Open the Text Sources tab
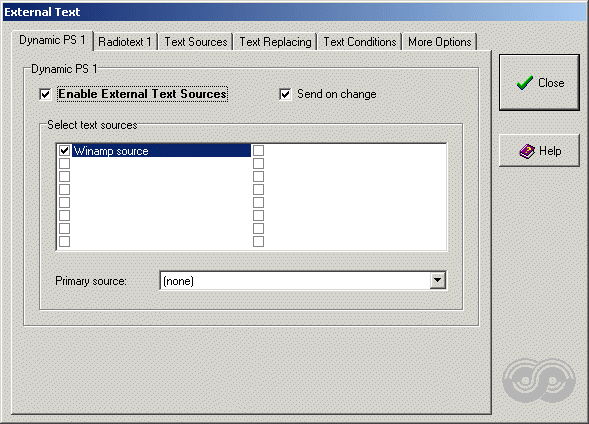 coord(196,42)
